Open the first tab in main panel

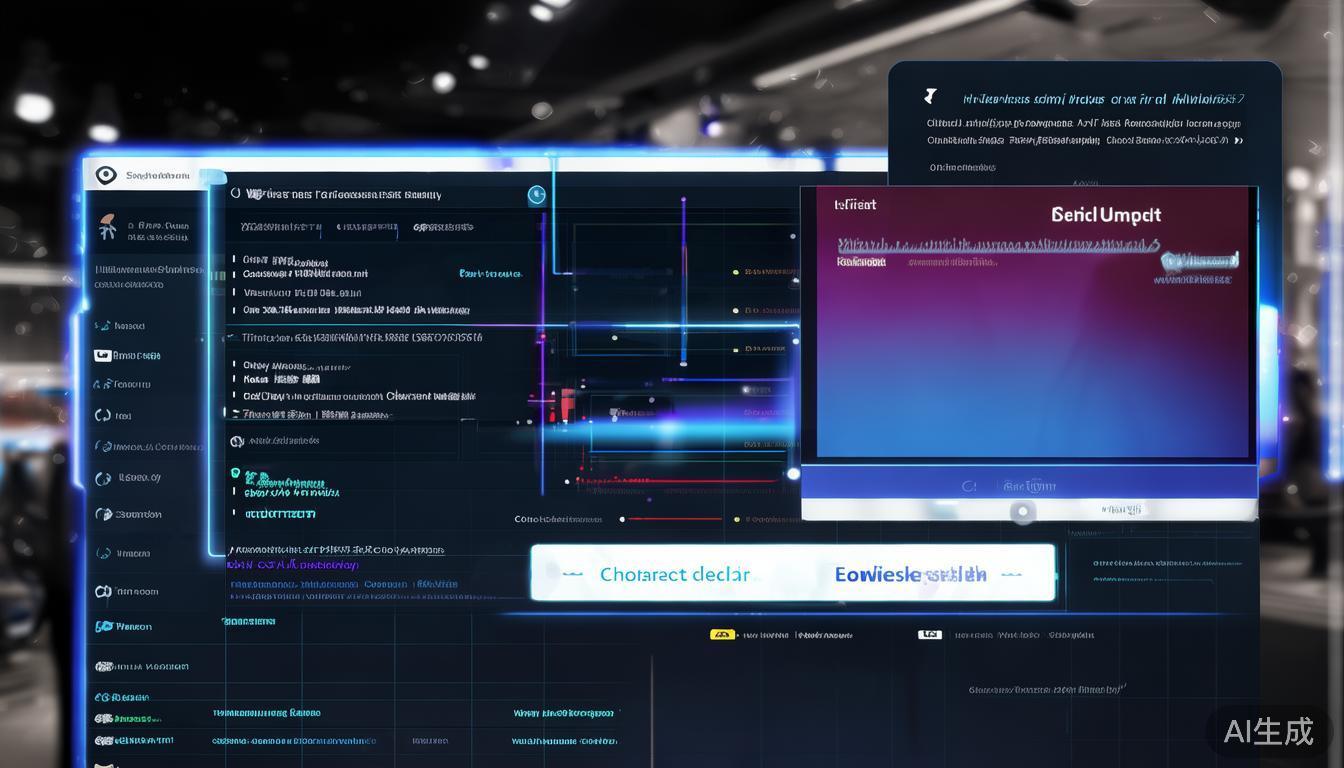(x=282, y=228)
